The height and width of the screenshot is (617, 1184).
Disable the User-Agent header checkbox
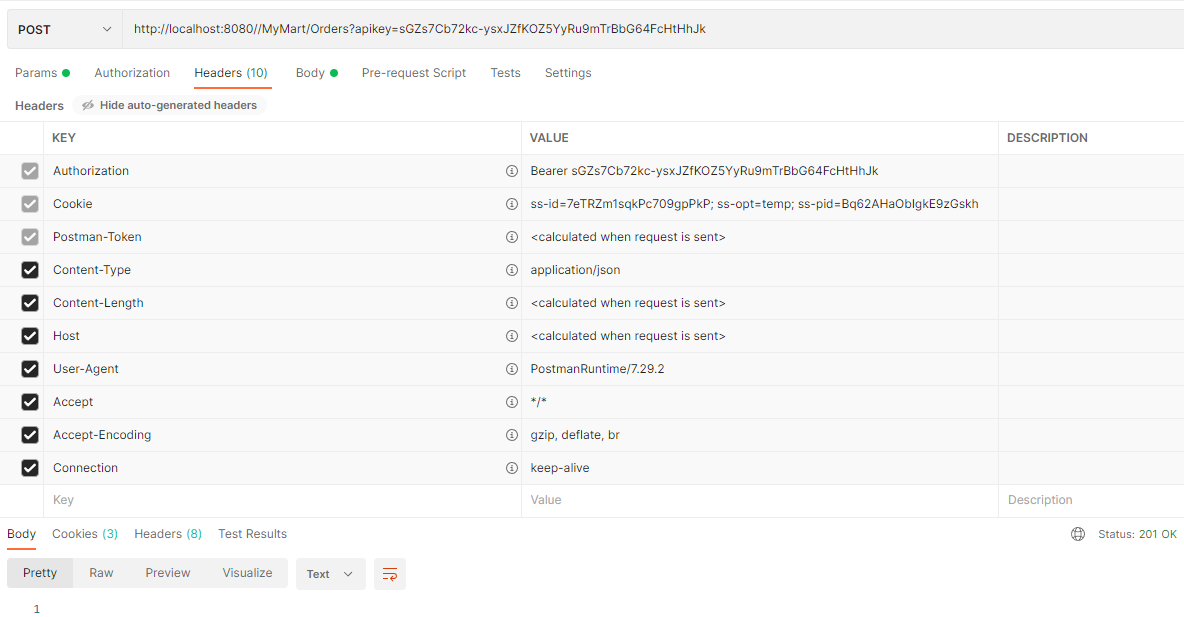click(x=30, y=369)
